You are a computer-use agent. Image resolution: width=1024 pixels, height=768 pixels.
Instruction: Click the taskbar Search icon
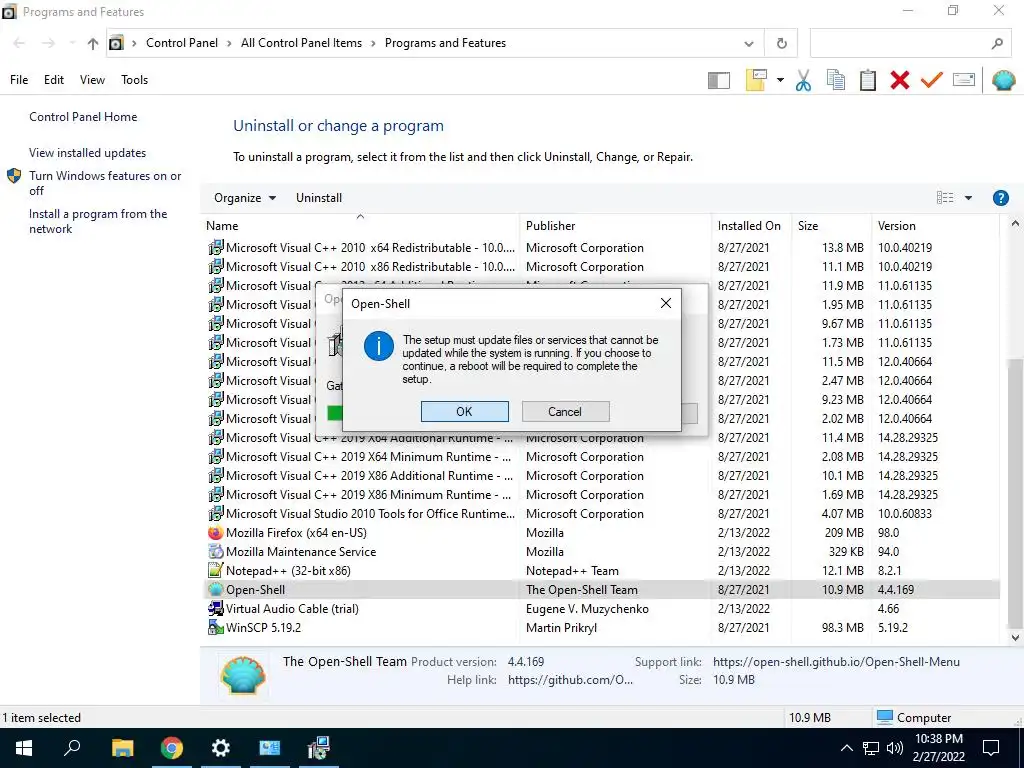72,748
